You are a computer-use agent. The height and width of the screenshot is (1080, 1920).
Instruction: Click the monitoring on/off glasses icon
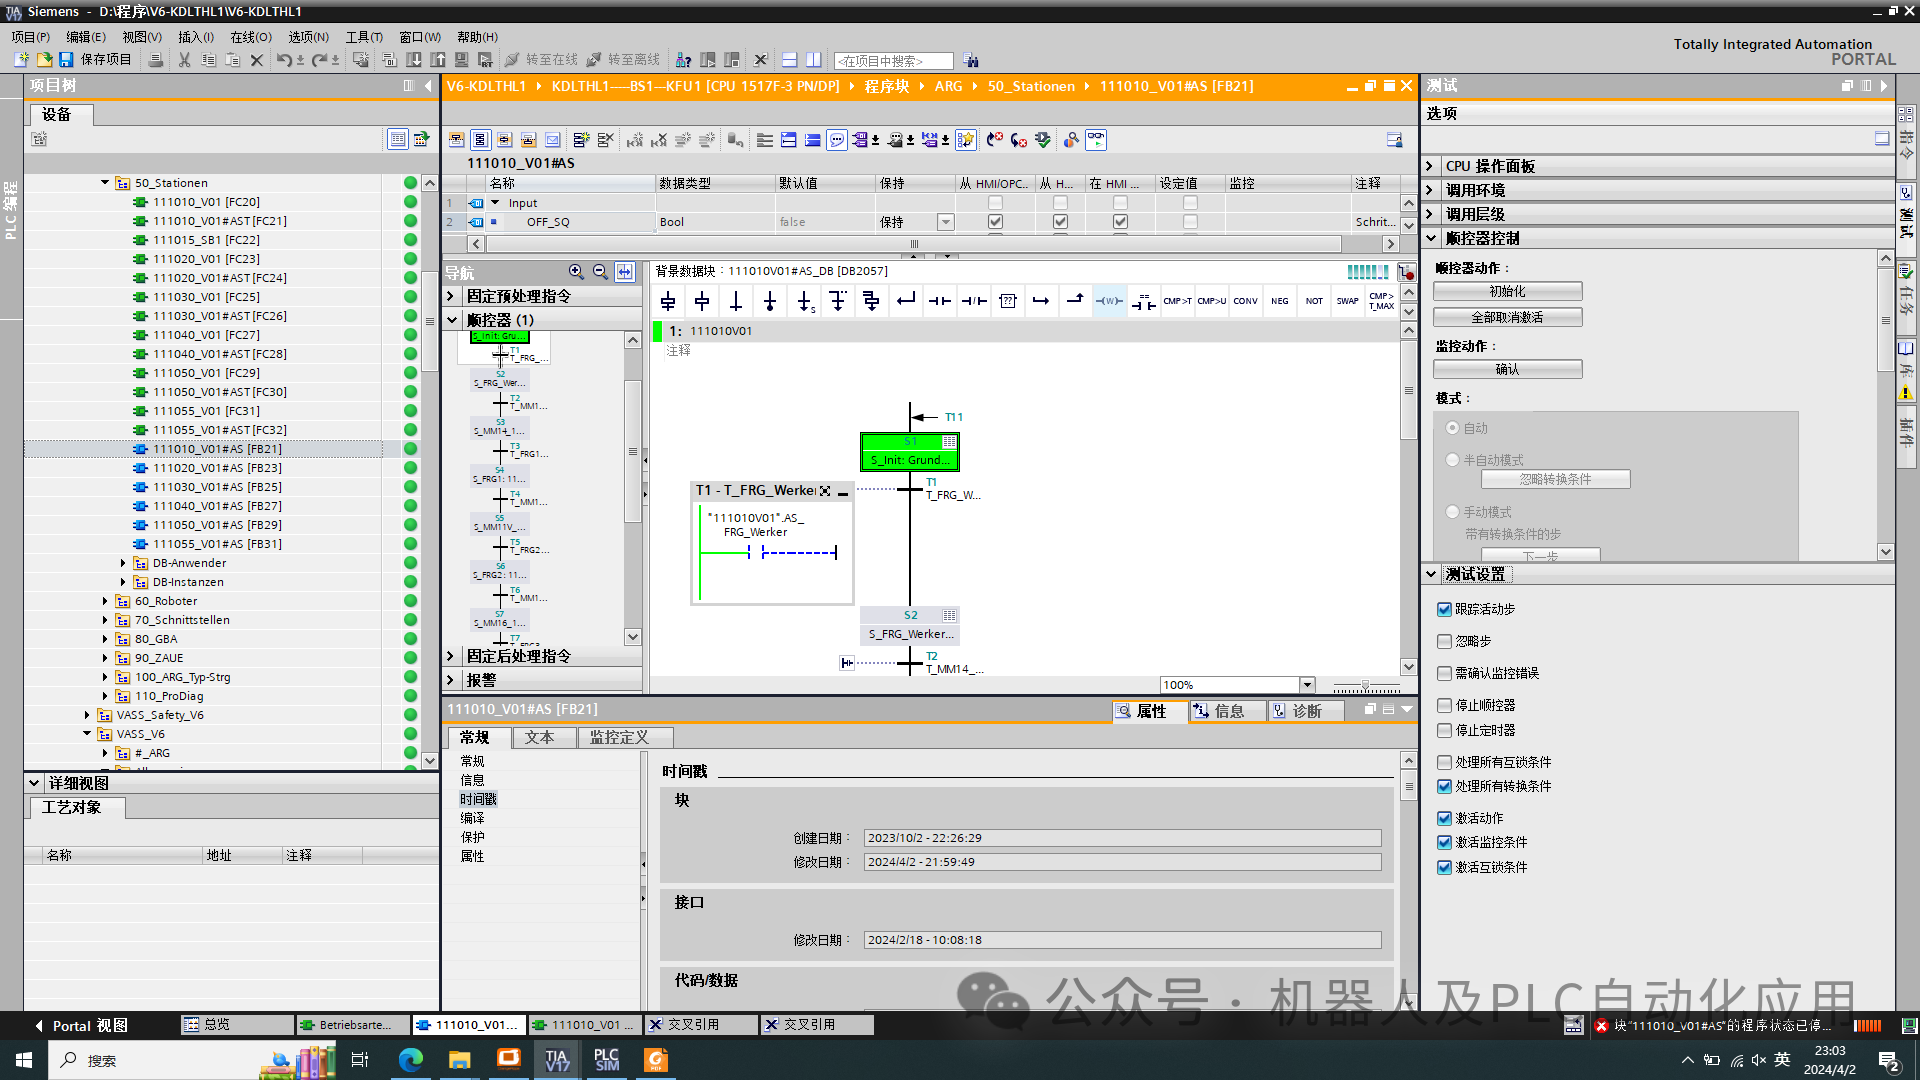click(x=1096, y=140)
